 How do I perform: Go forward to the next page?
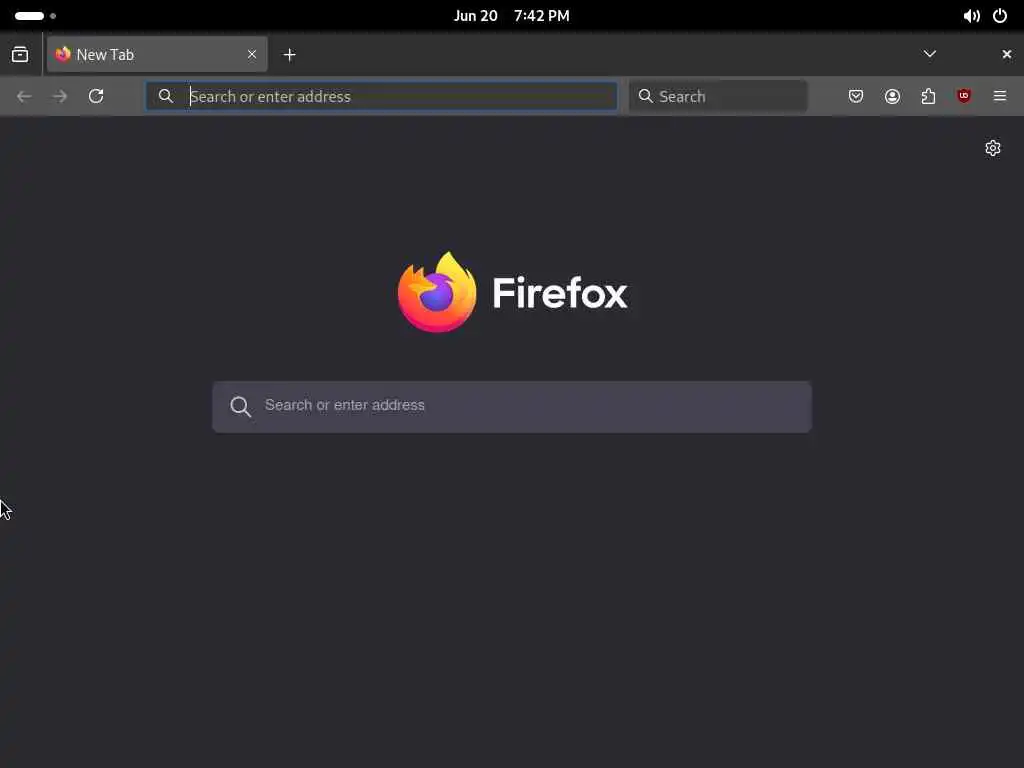(60, 97)
